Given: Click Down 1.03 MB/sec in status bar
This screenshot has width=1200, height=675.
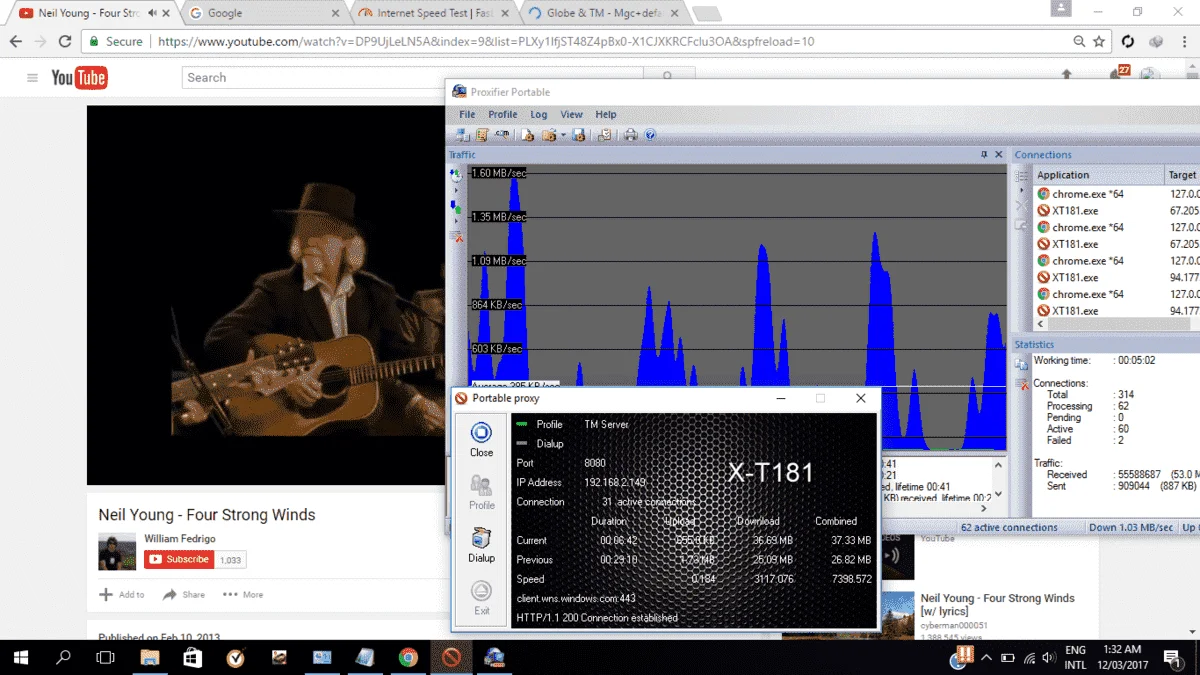Looking at the screenshot, I should coord(1131,528).
